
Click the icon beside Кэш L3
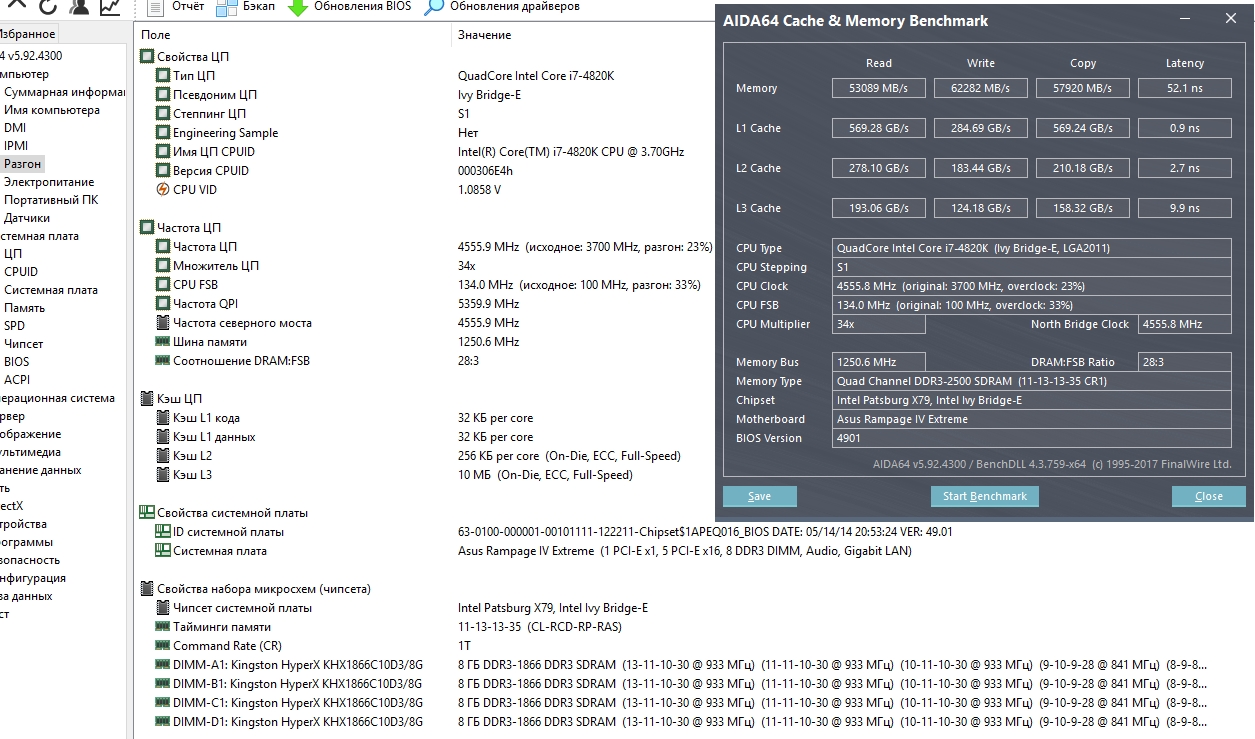(163, 475)
